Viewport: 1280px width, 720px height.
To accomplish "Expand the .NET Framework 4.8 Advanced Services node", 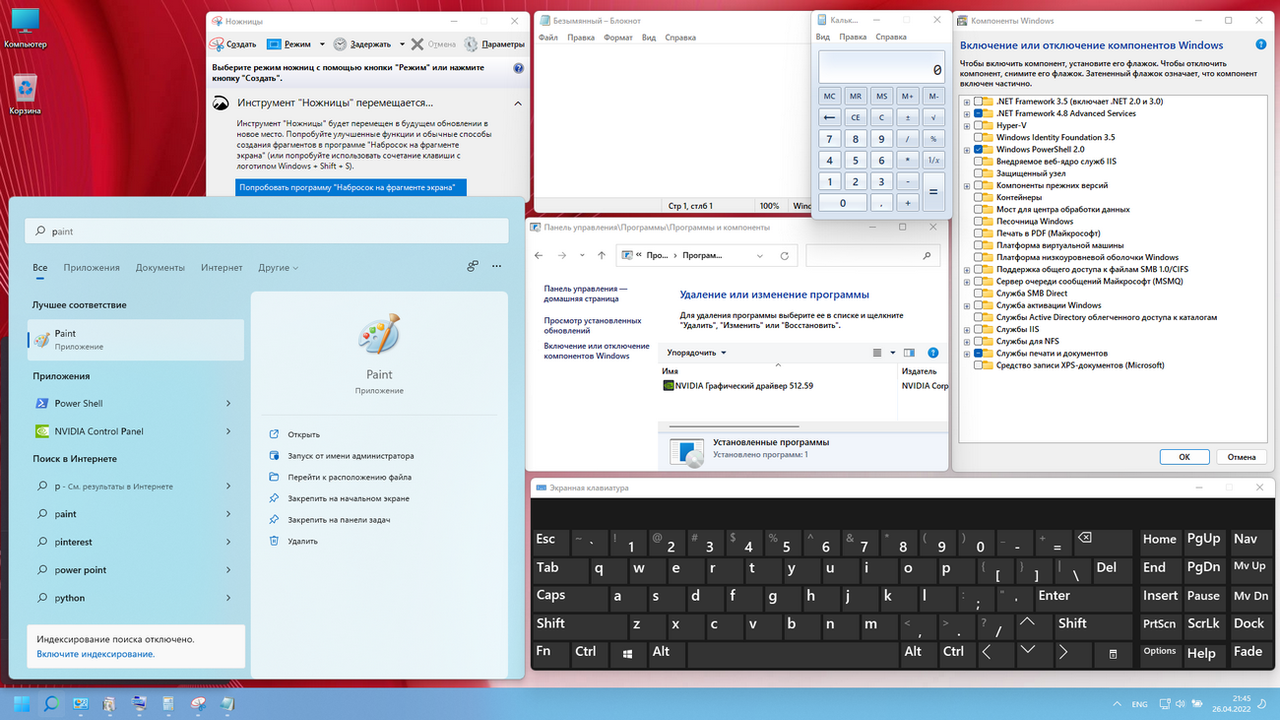I will [x=966, y=114].
